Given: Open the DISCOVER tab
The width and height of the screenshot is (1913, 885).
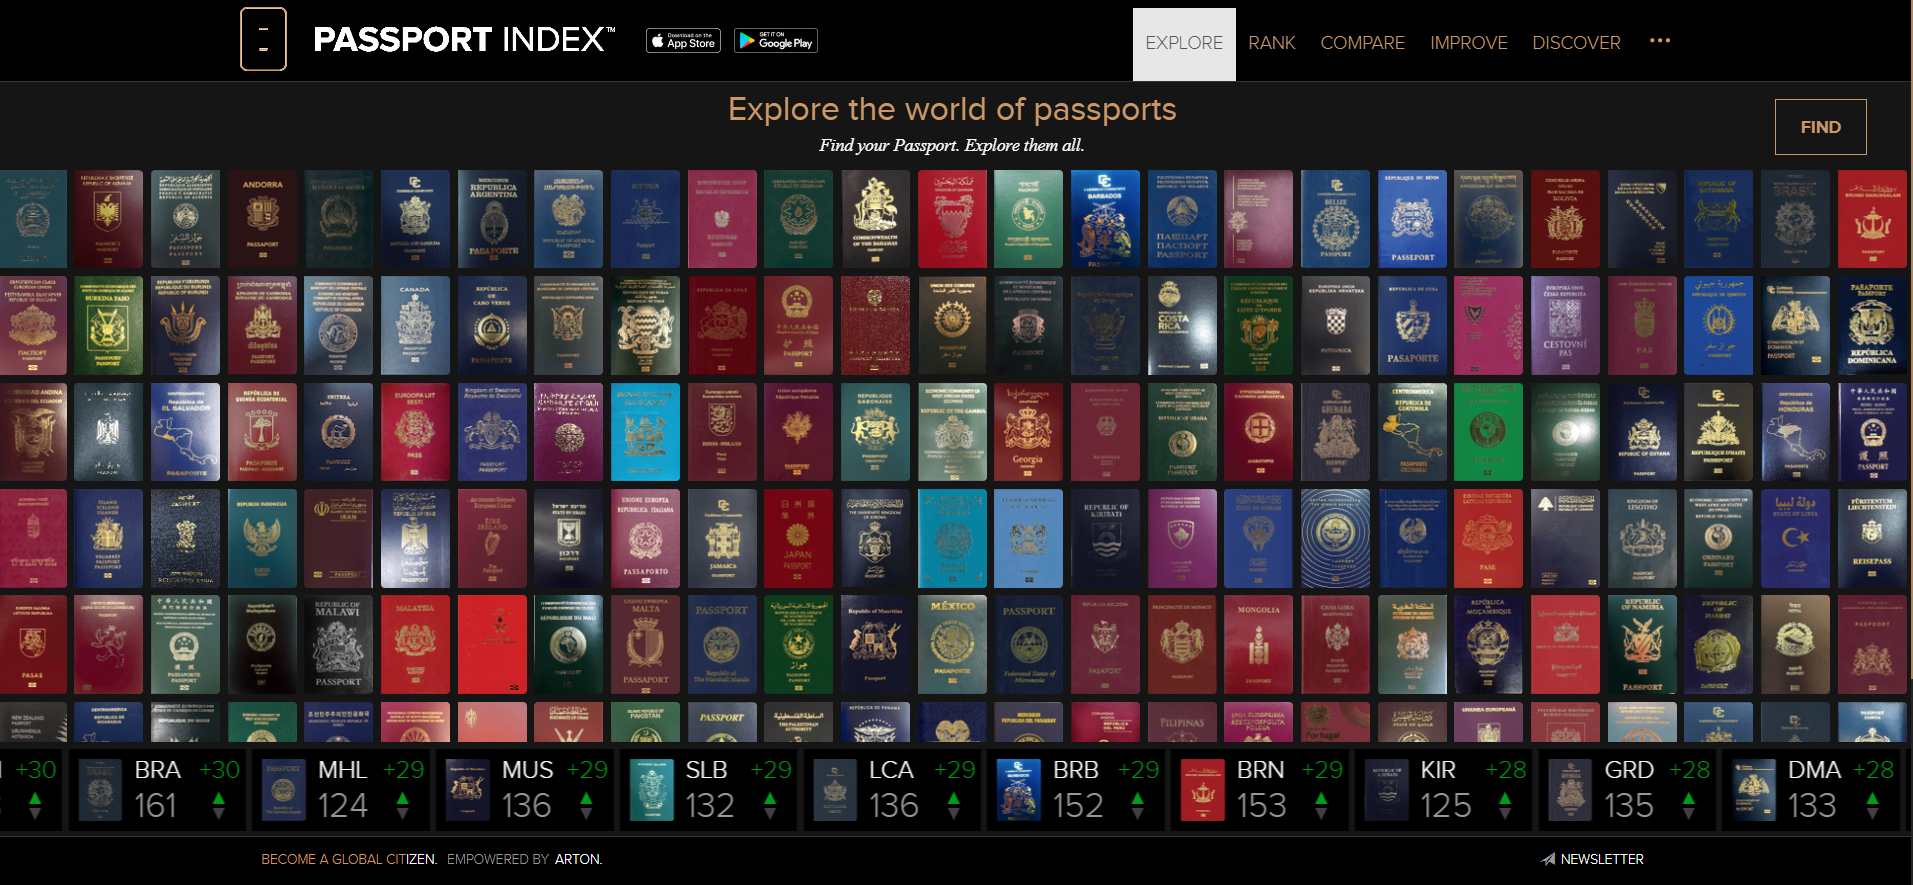Looking at the screenshot, I should click(1576, 43).
